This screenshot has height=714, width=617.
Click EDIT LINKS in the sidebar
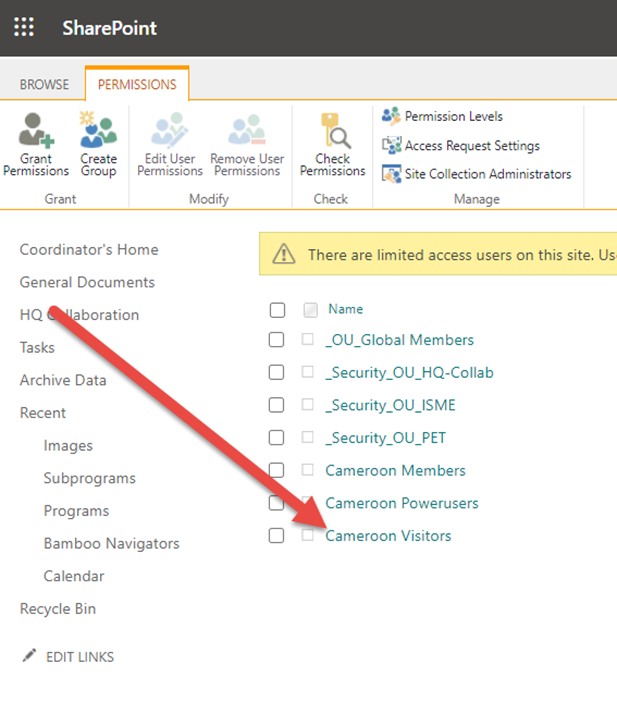[x=80, y=657]
